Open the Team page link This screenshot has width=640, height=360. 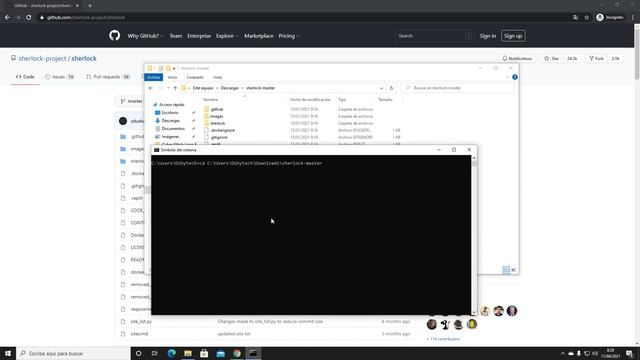[176, 36]
